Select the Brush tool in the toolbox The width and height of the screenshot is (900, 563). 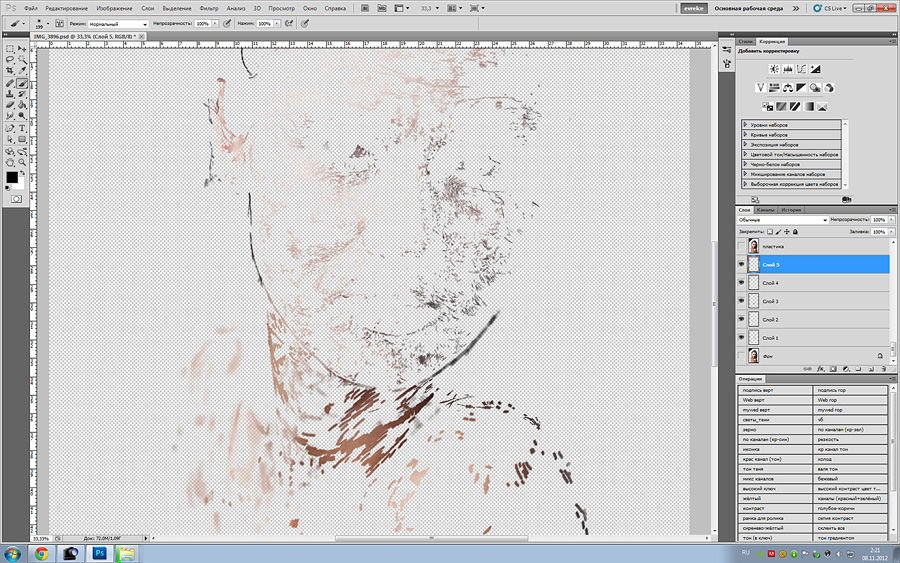tap(21, 84)
